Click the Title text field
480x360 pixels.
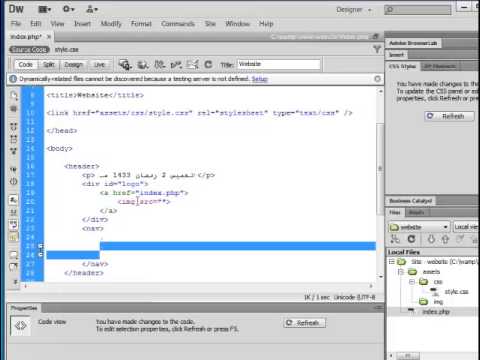279,64
